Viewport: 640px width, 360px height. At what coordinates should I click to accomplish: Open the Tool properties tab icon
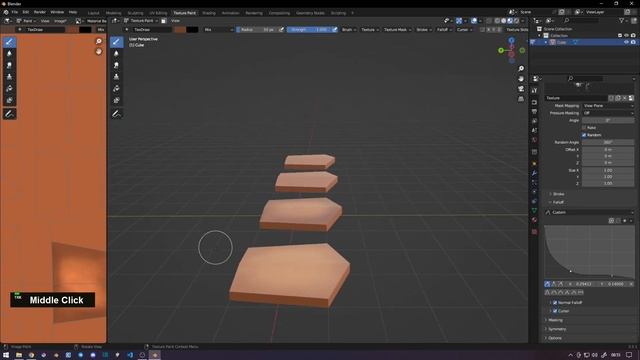click(534, 91)
